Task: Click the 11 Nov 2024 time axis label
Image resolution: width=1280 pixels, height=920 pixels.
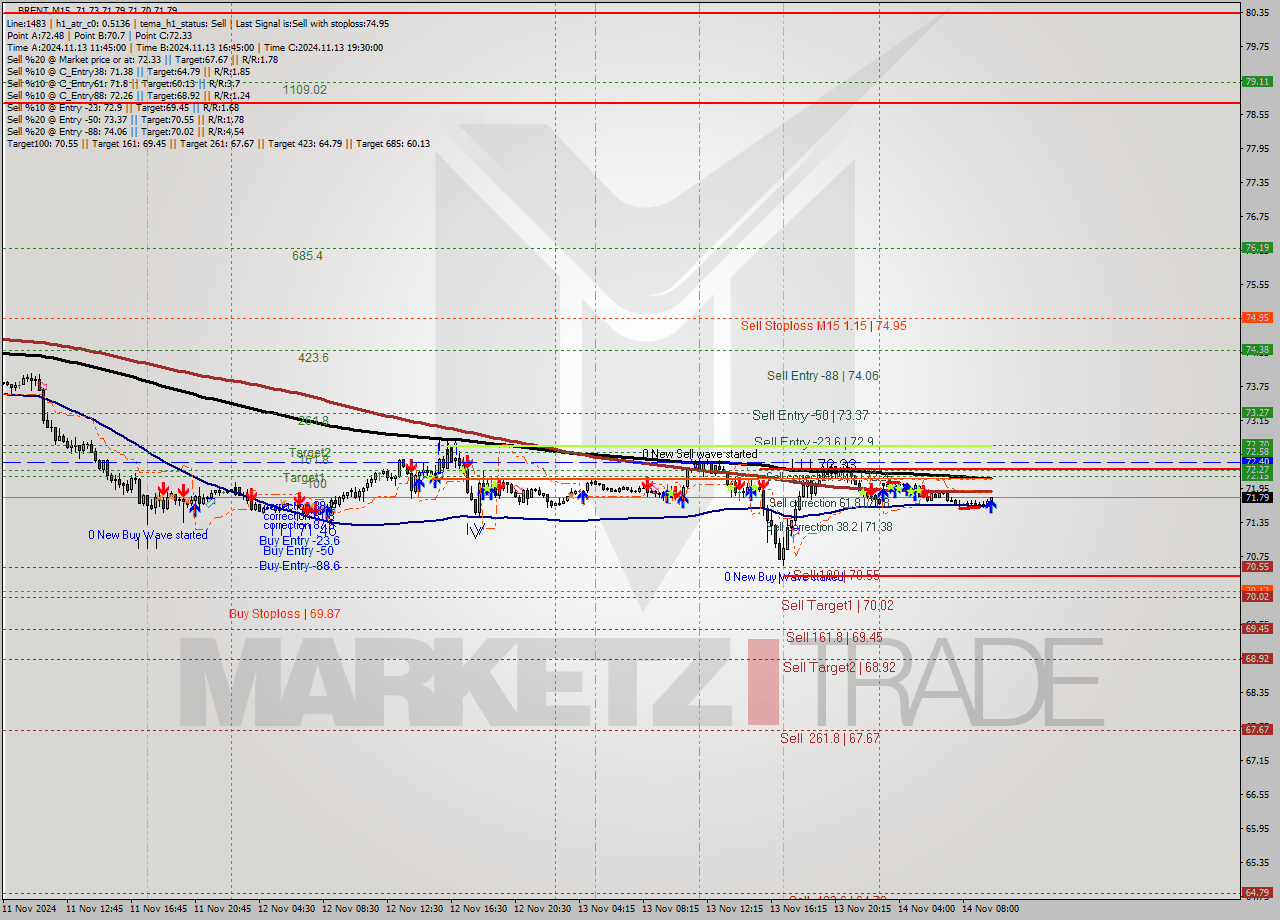Action: [x=28, y=909]
